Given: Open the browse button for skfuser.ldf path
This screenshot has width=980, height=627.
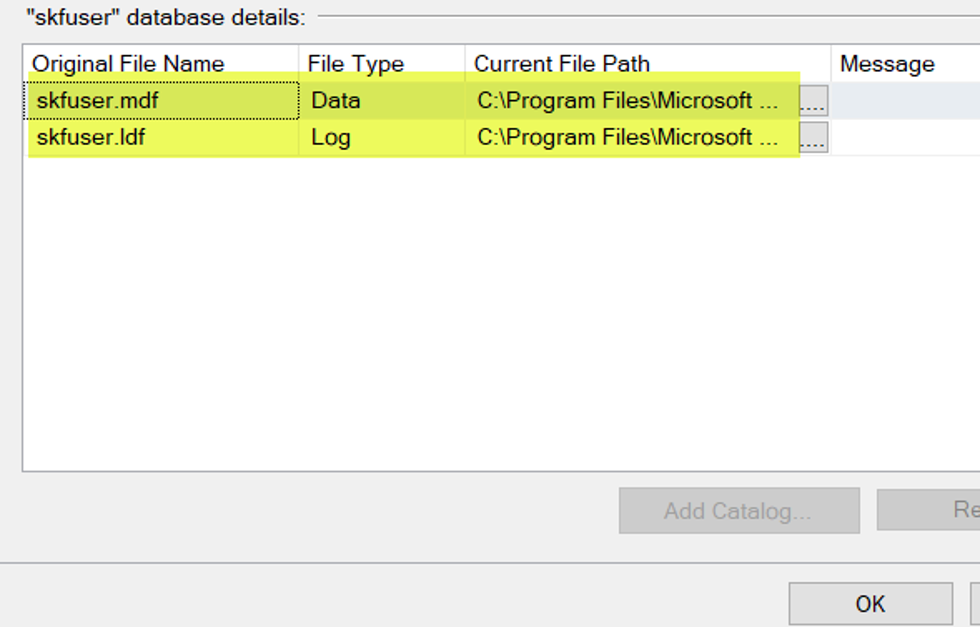Looking at the screenshot, I should point(814,137).
